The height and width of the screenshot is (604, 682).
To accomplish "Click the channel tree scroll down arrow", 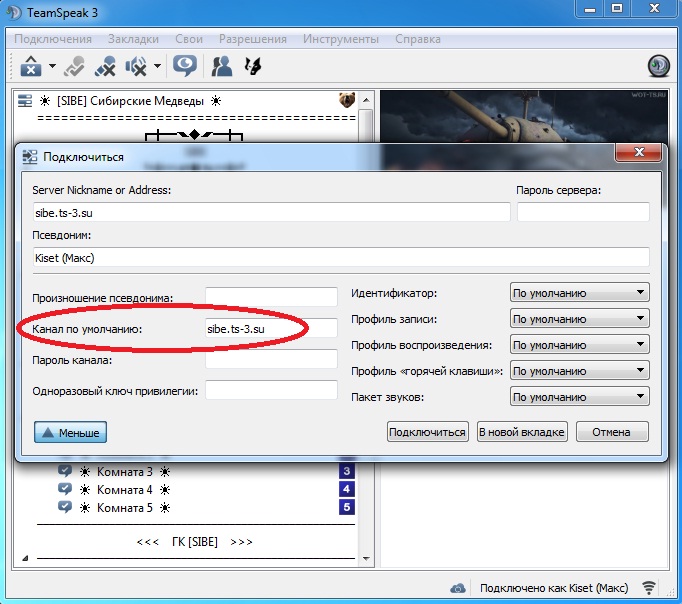I will (x=366, y=558).
